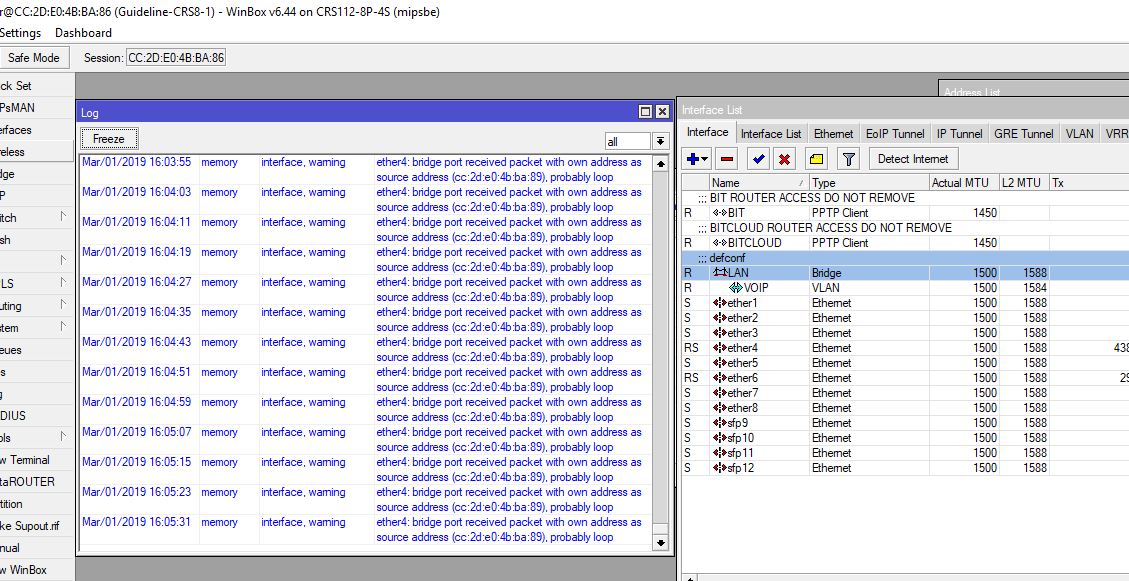Expand the Switch submenu arrow in sidebar
1129x581 pixels.
coord(63,217)
